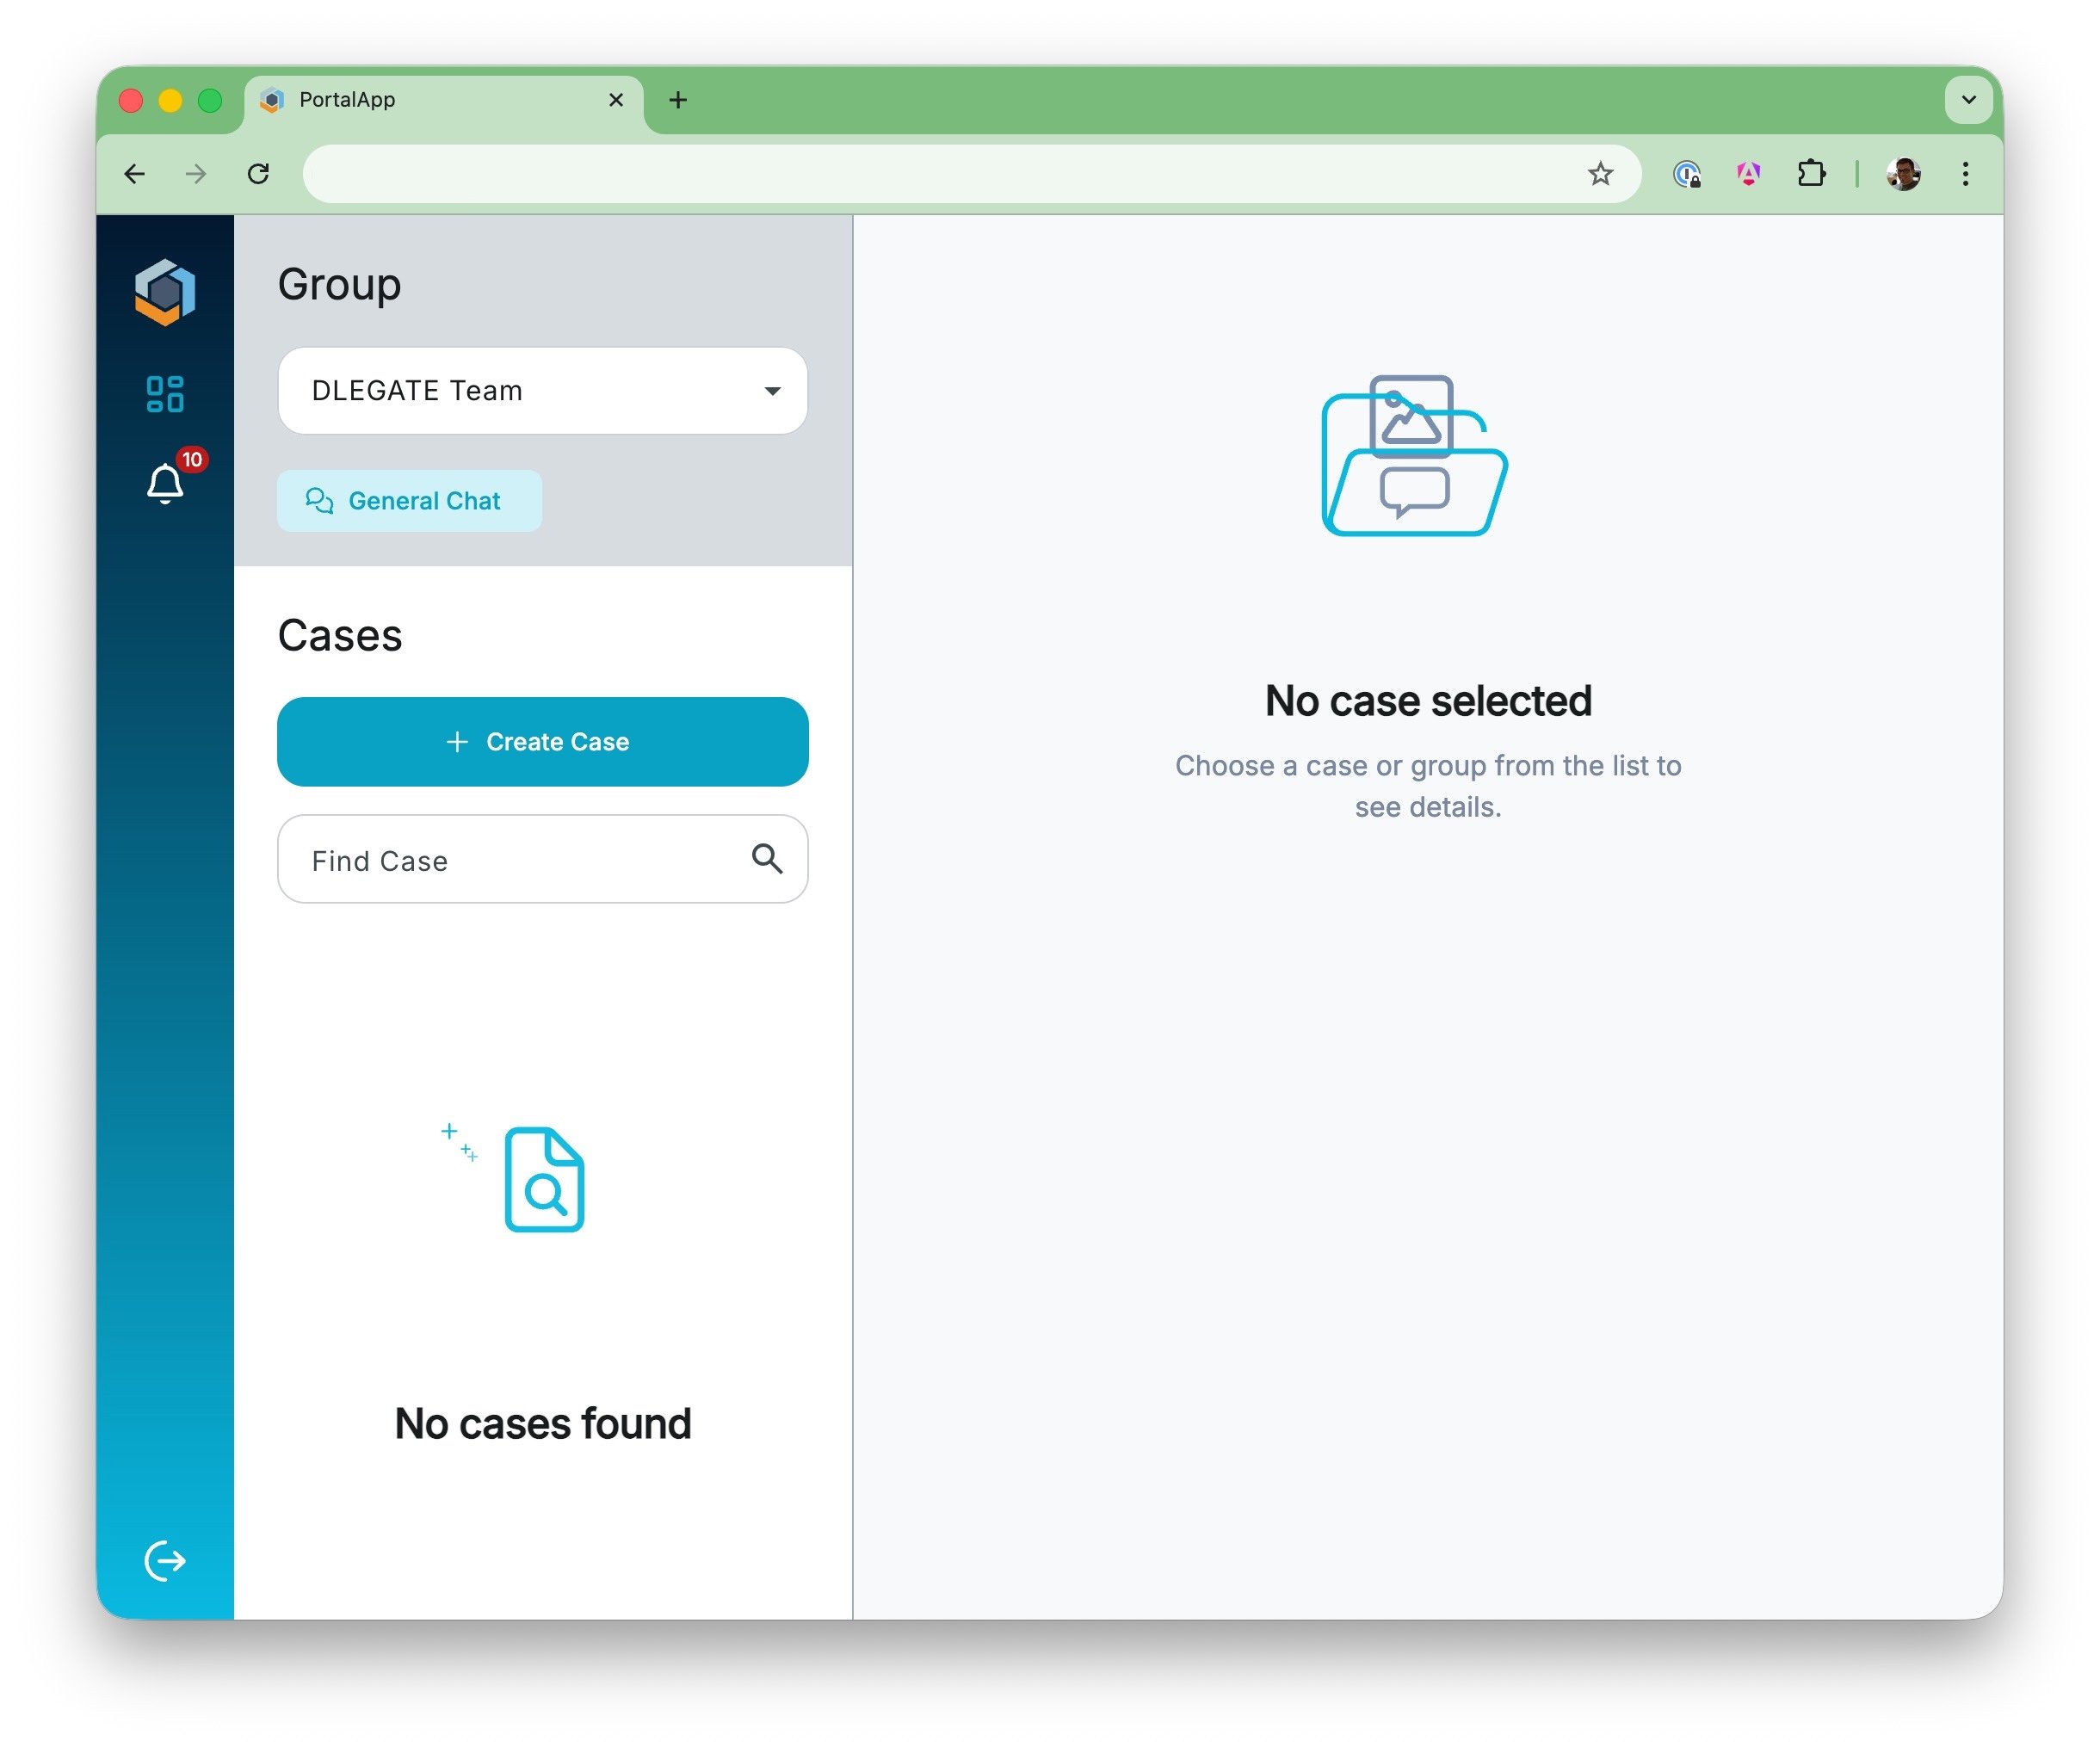Focus the Find Case search field
Screen dimensions: 2100x1747
coord(543,859)
